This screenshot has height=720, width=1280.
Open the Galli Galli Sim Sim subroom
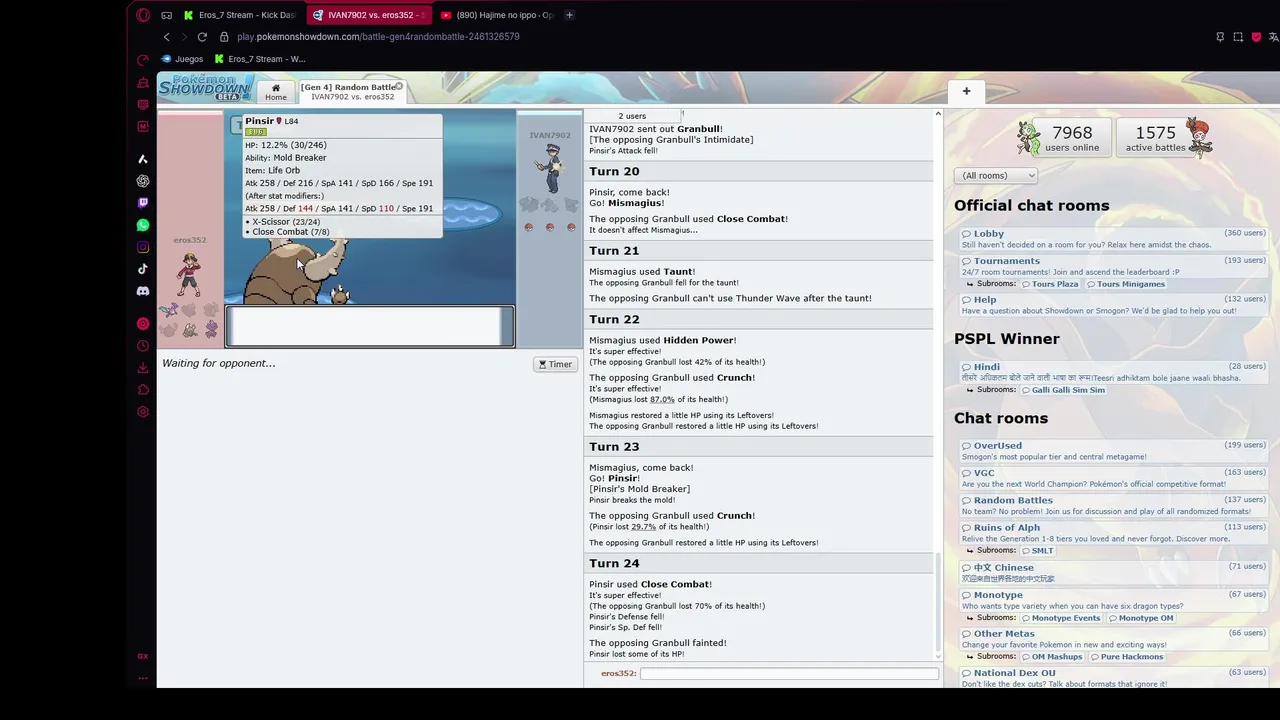click(1063, 390)
